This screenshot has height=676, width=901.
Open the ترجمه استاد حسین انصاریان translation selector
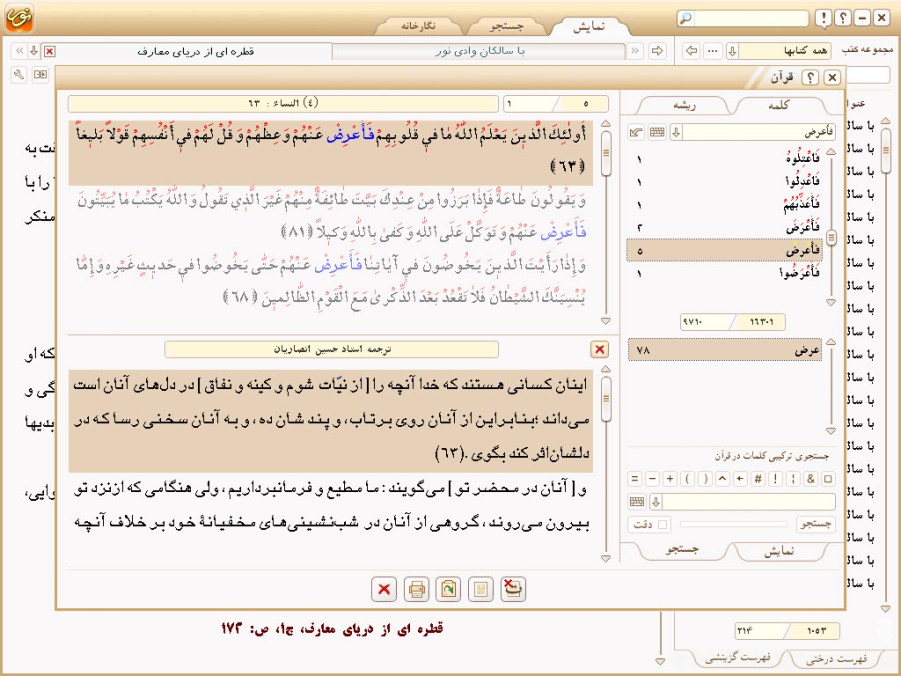point(332,349)
